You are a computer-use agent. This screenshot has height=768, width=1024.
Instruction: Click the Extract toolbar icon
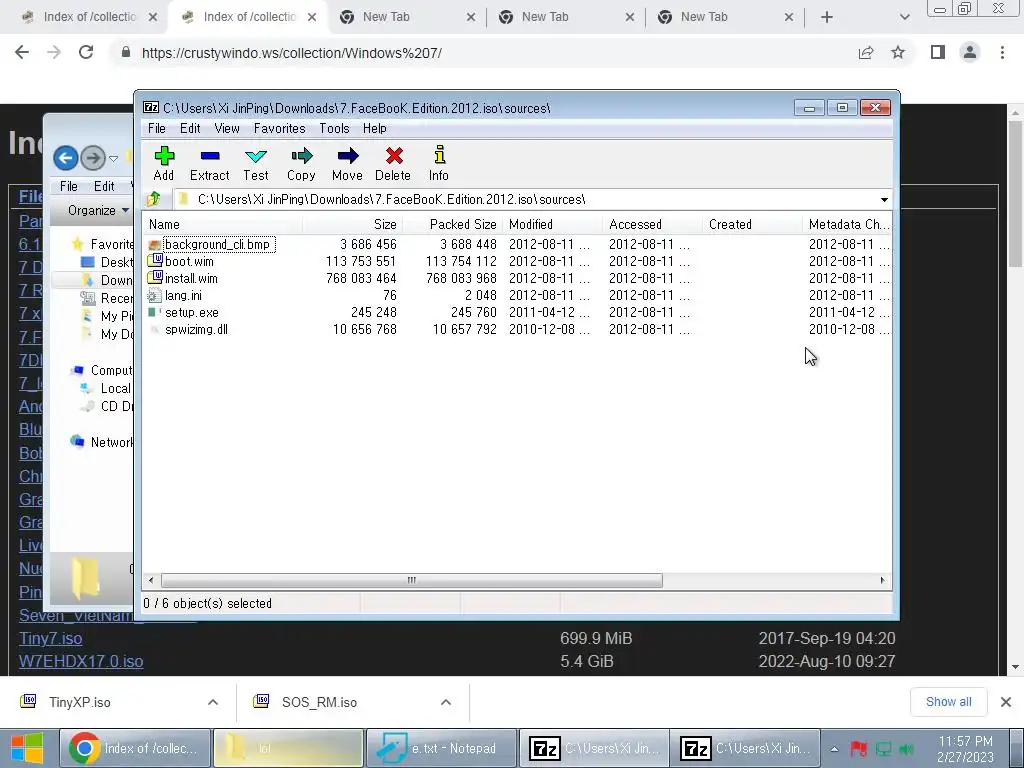[210, 163]
